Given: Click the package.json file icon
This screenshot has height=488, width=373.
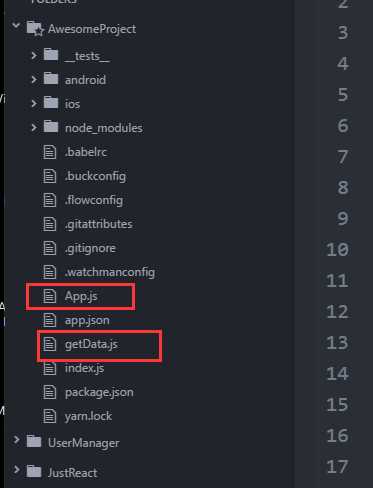Looking at the screenshot, I should coord(50,392).
